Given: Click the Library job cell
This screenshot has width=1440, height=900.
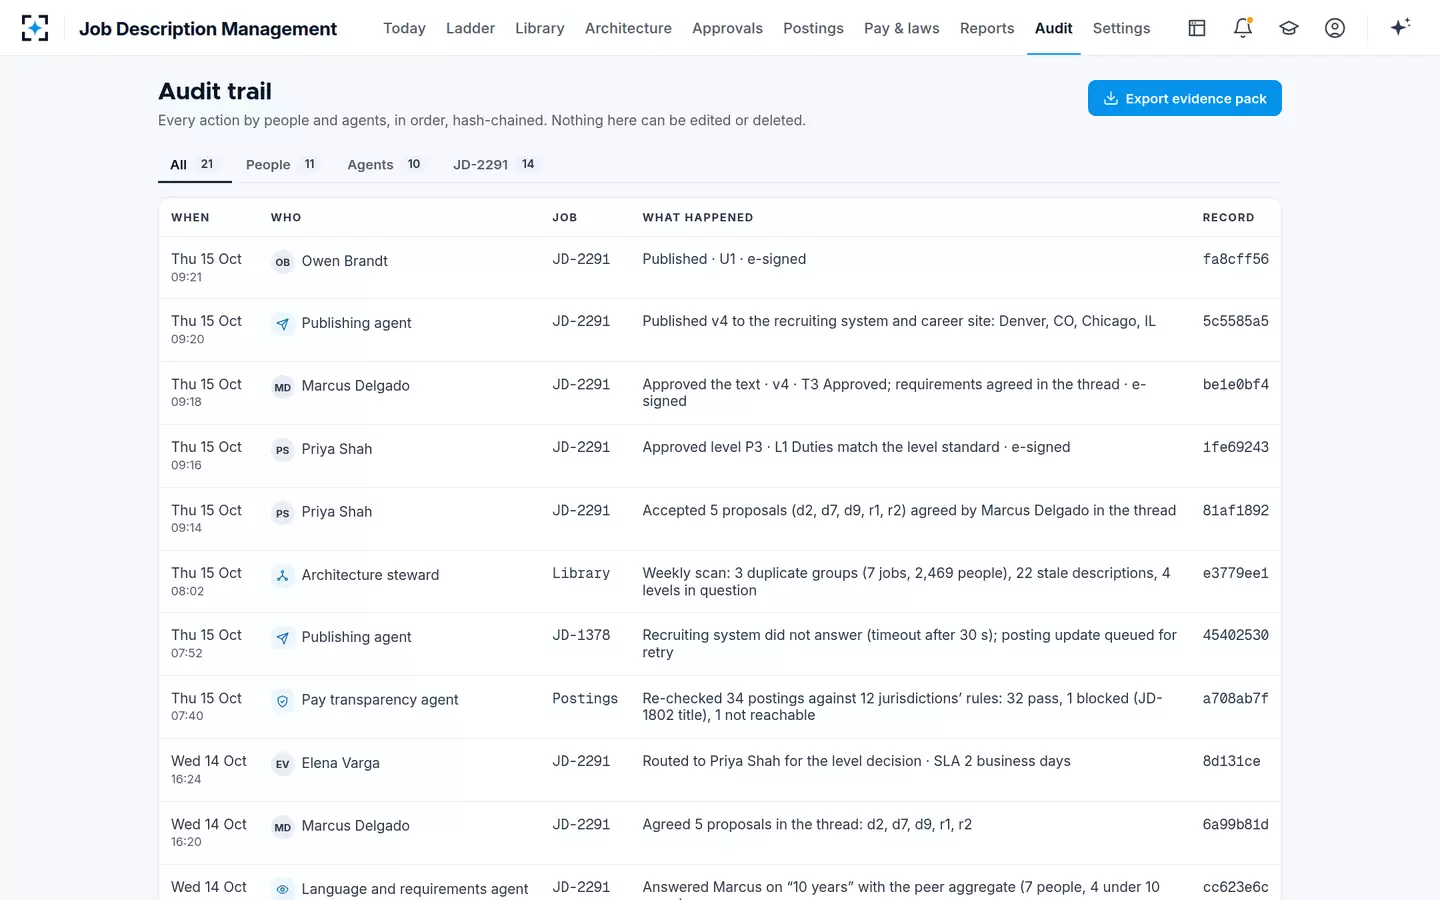Looking at the screenshot, I should pos(581,573).
